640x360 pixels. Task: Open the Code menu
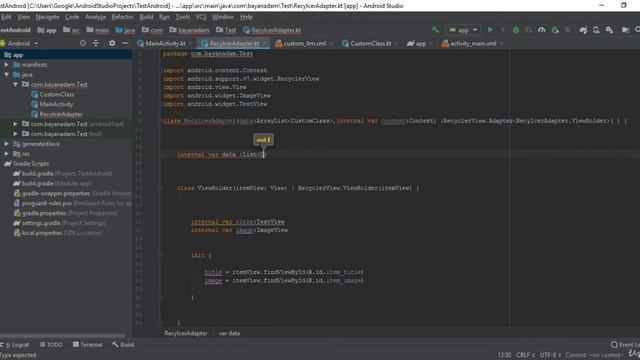click(x=72, y=17)
